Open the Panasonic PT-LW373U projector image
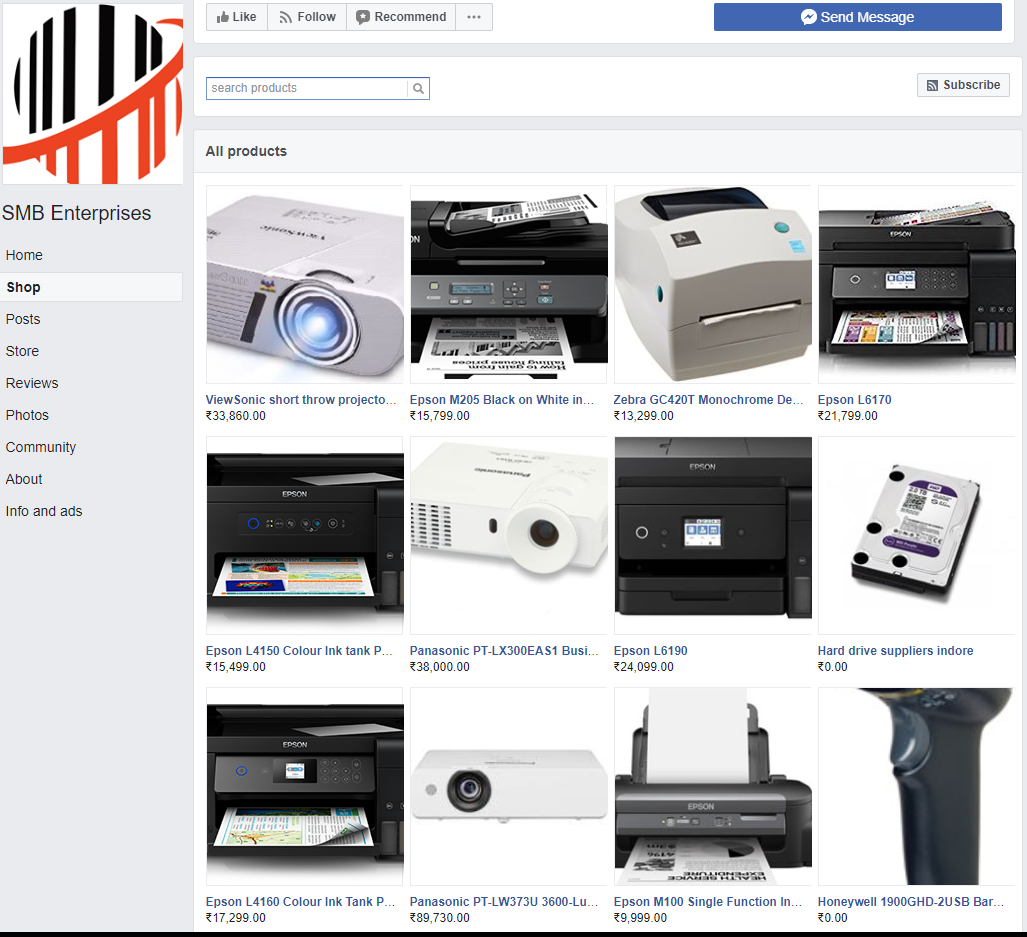Image resolution: width=1027 pixels, height=937 pixels. 509,786
